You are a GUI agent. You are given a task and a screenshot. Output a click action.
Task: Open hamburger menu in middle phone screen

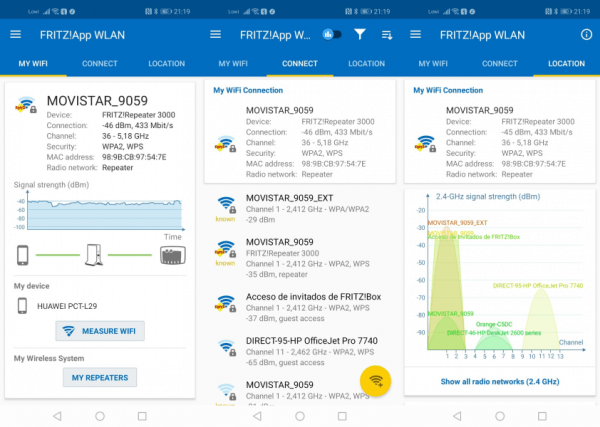[215, 35]
